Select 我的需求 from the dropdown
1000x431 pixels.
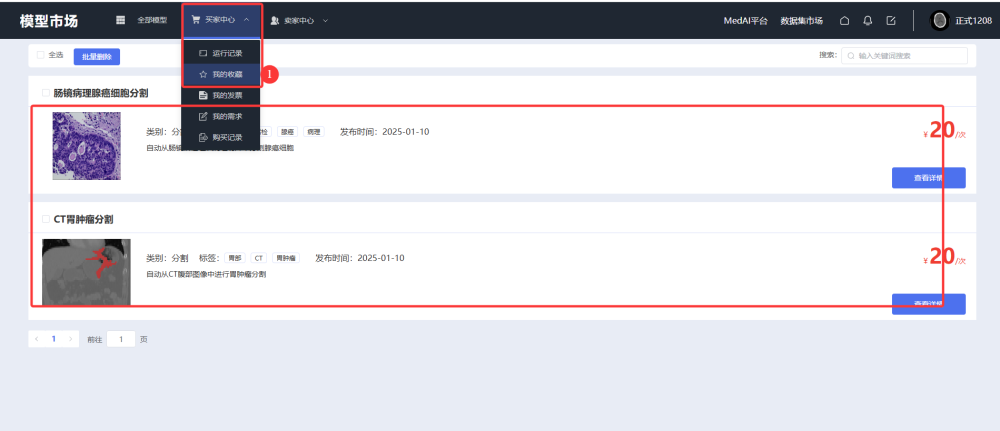coord(221,117)
